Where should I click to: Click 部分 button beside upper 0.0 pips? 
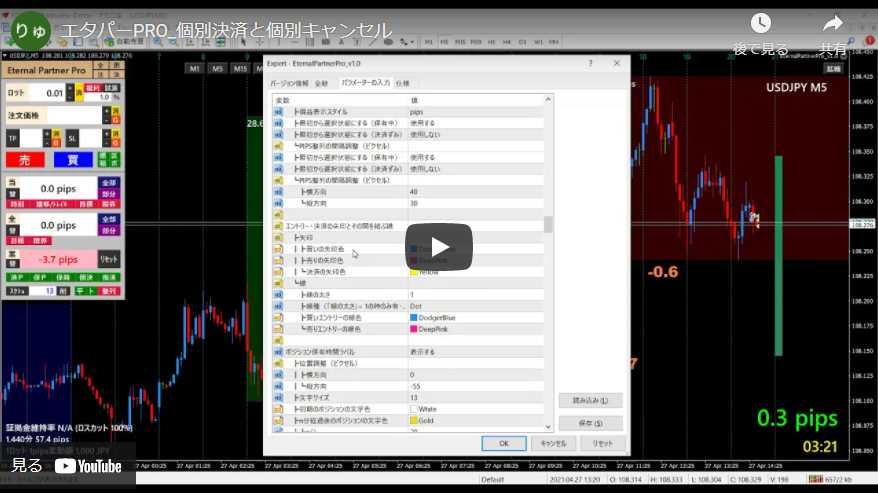pos(109,194)
